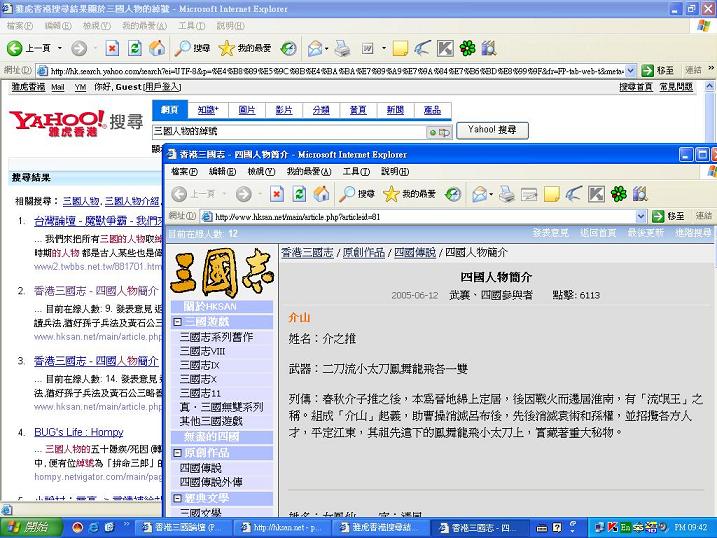Open Back history dropdown arrow in Yahoo window
This screenshot has height=538, width=717.
[x=59, y=48]
